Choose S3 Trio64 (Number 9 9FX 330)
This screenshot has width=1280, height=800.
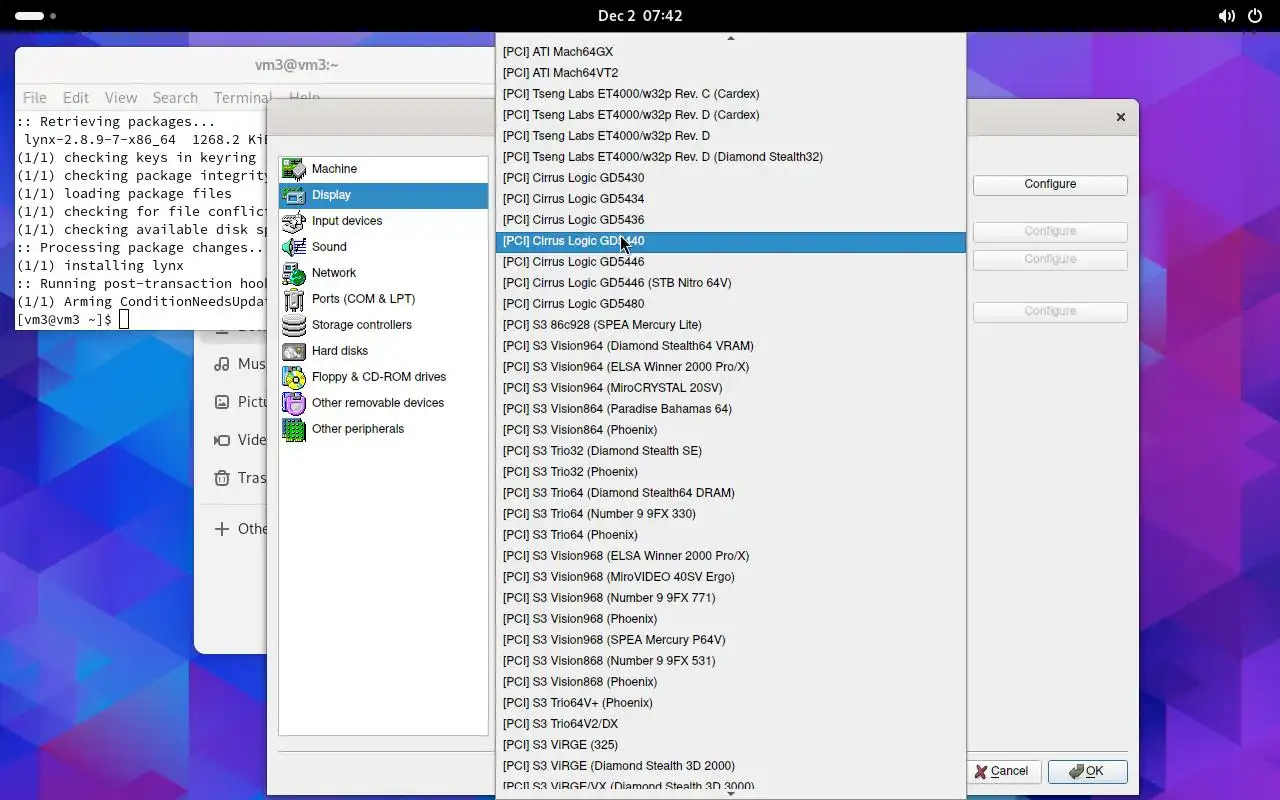point(731,514)
